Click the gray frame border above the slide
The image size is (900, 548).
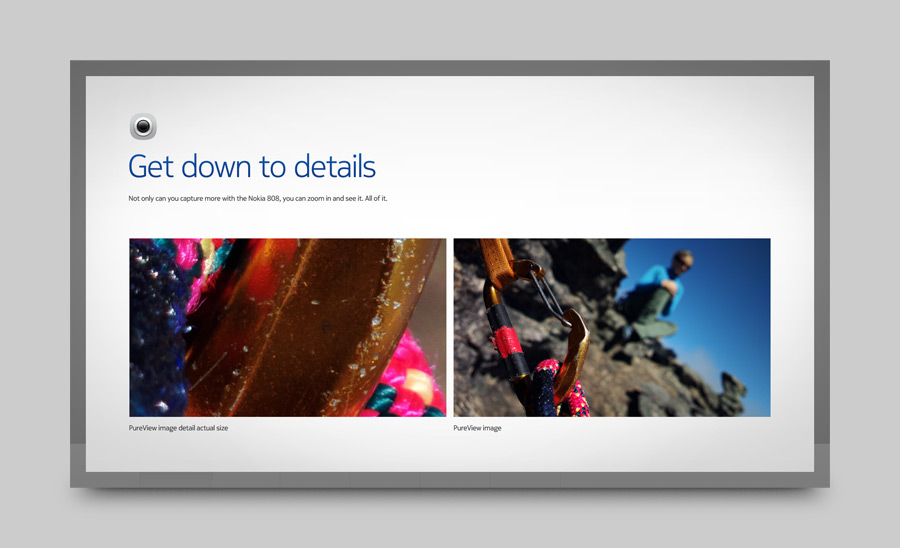point(450,68)
